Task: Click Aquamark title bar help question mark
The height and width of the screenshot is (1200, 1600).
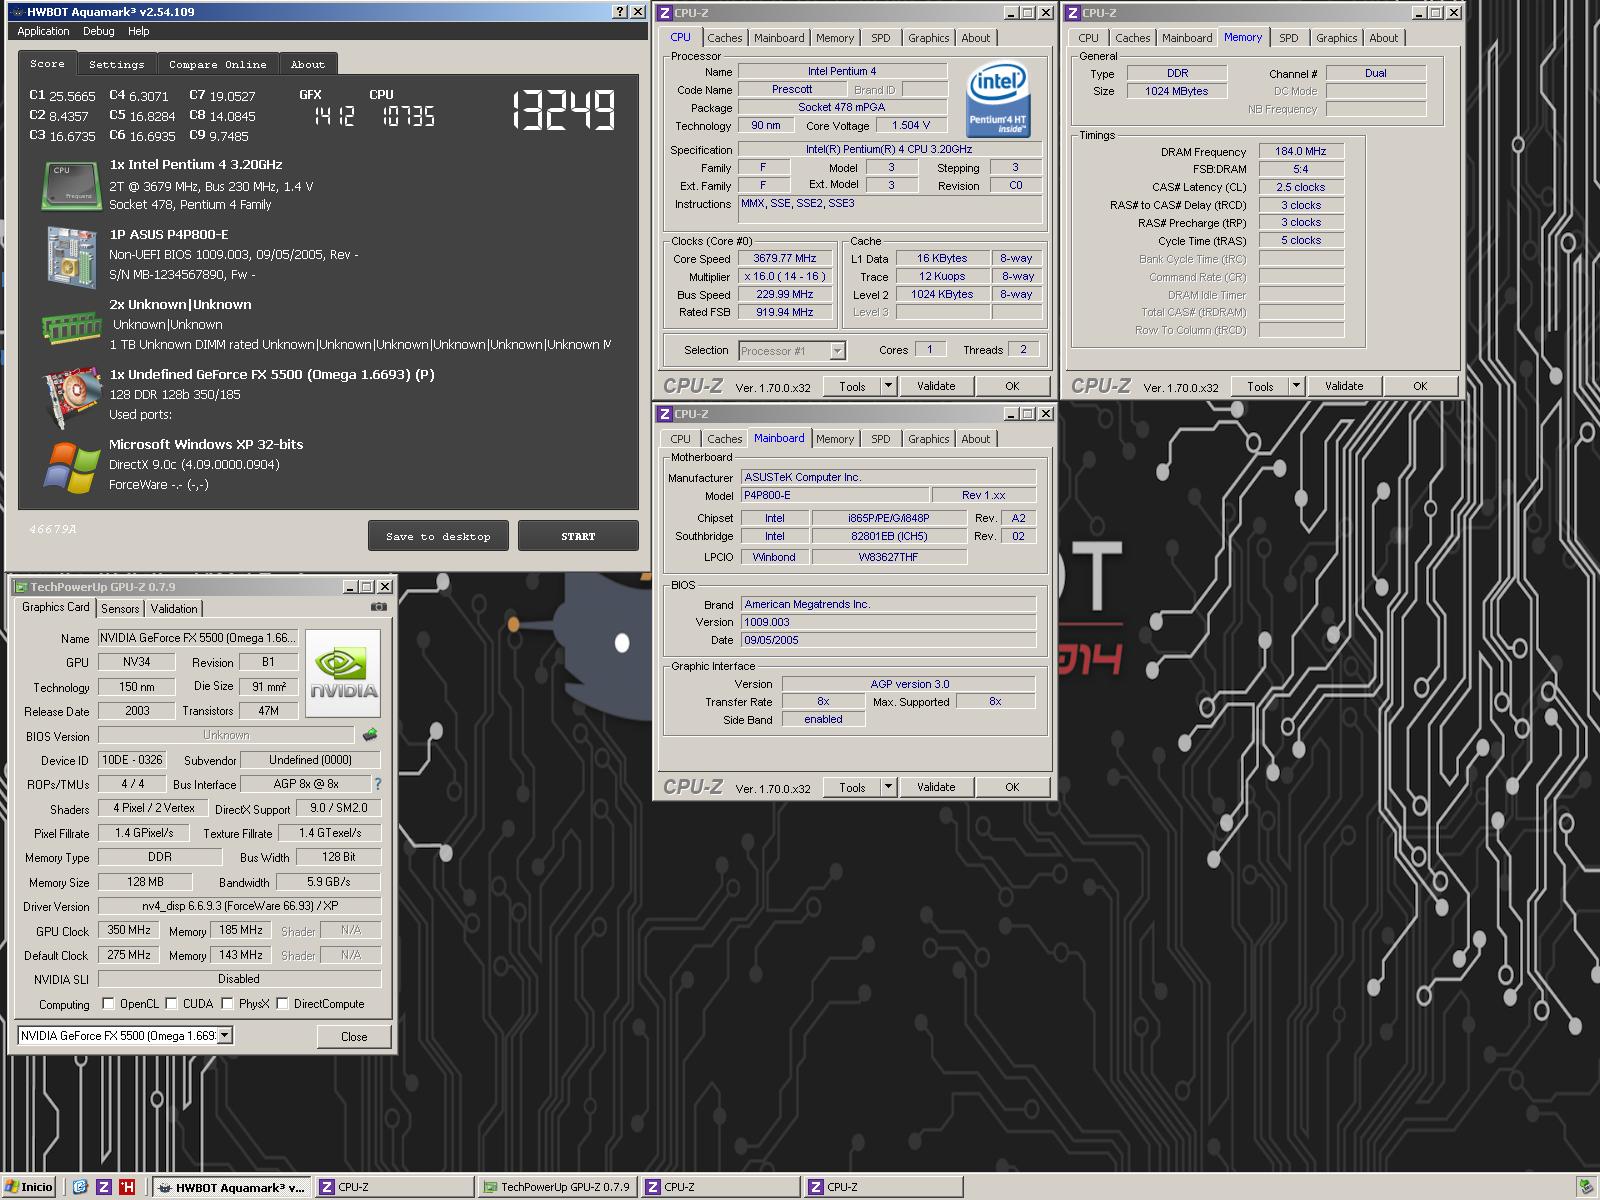Action: [621, 12]
